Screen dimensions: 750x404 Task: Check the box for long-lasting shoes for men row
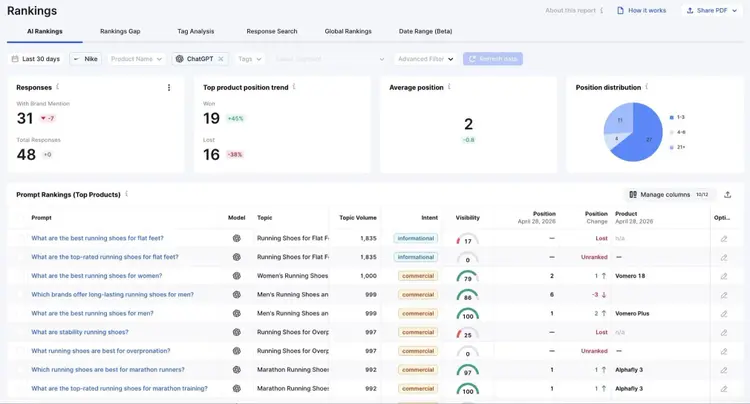(x=21, y=295)
